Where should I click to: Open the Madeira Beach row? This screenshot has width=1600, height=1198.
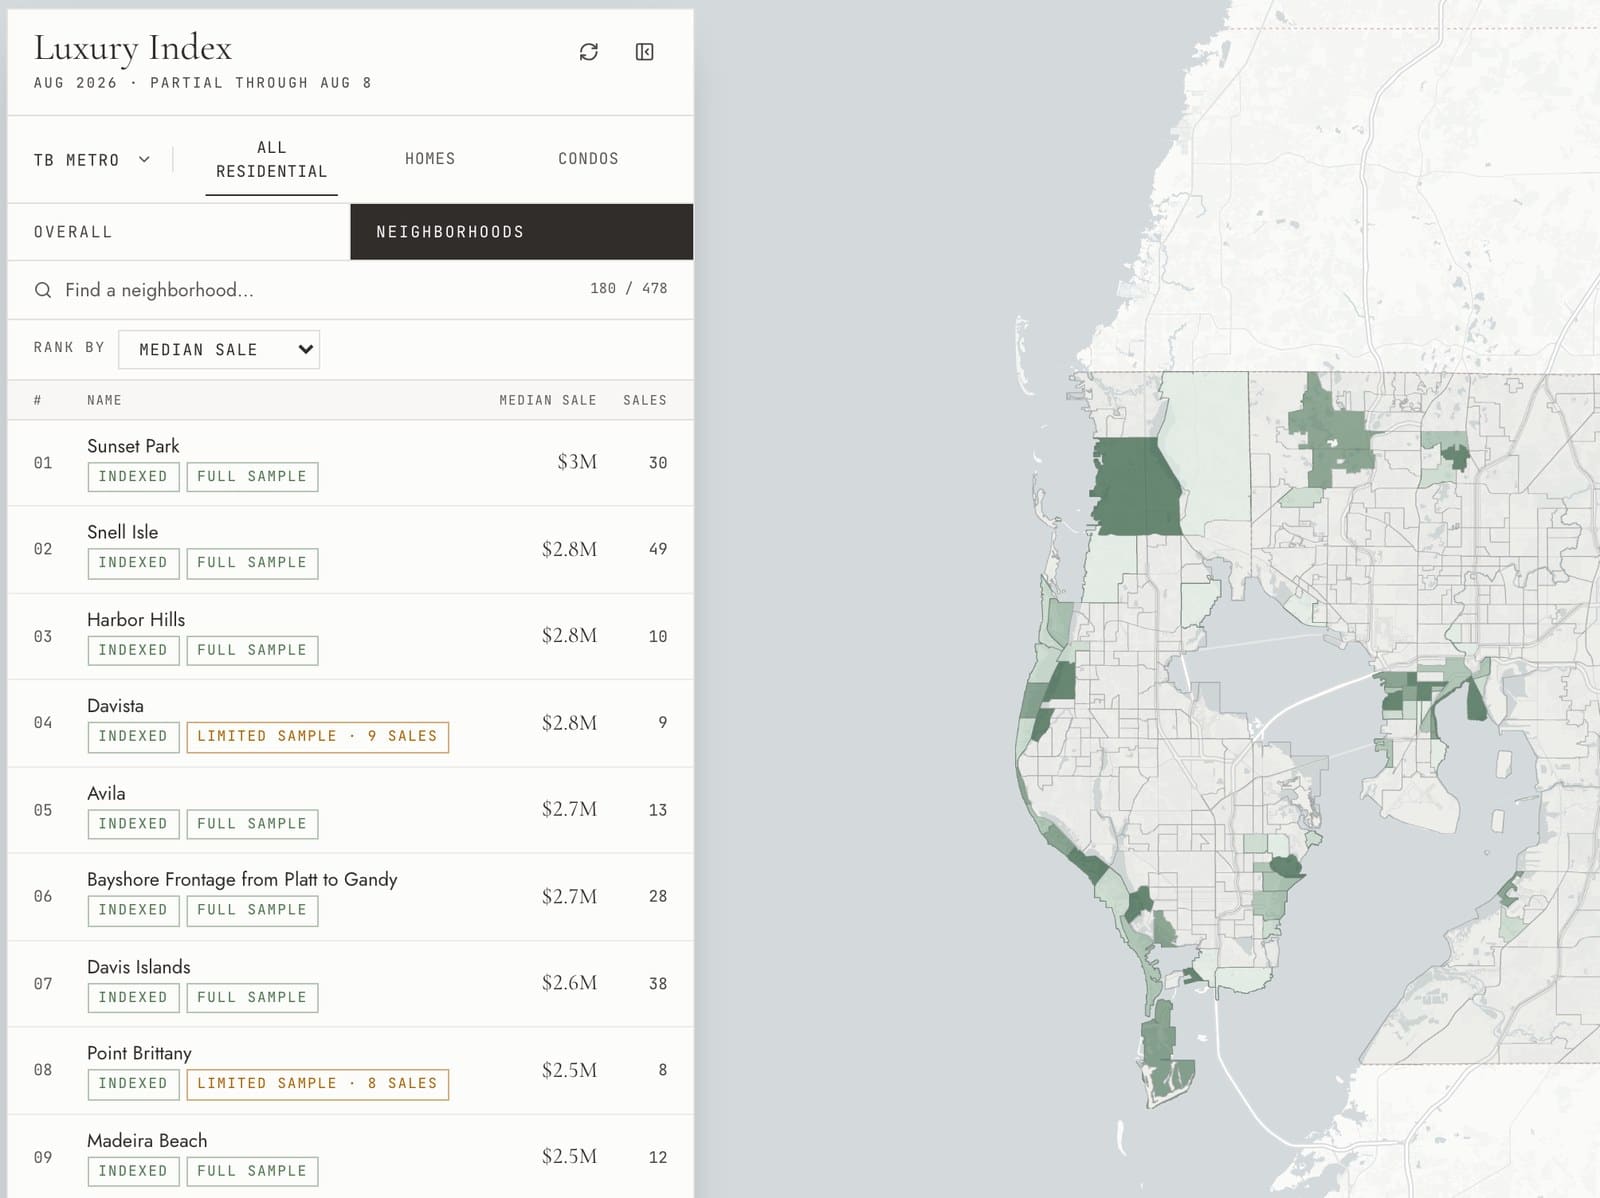point(350,1157)
